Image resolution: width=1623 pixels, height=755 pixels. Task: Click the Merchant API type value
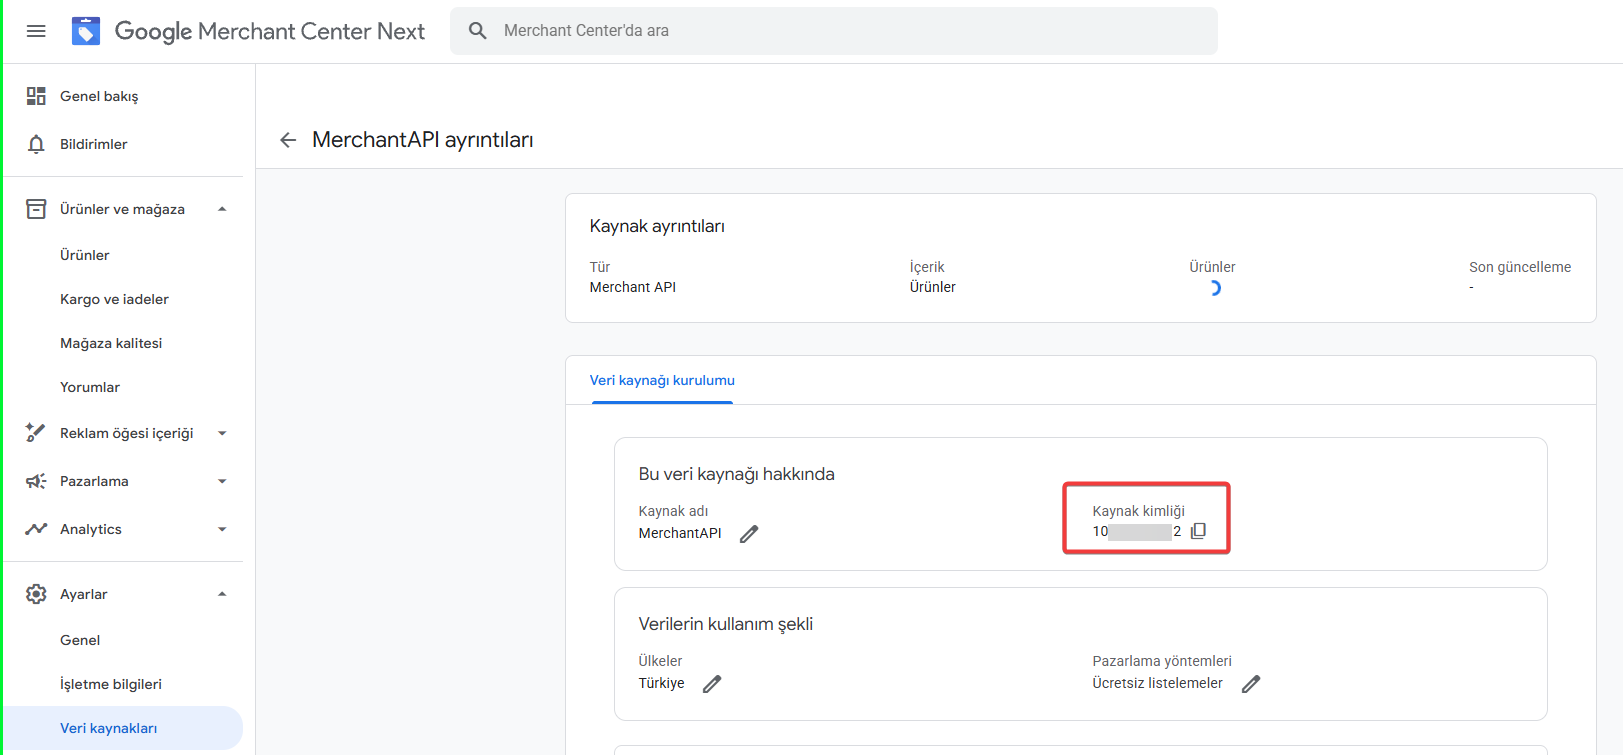pyautogui.click(x=633, y=287)
